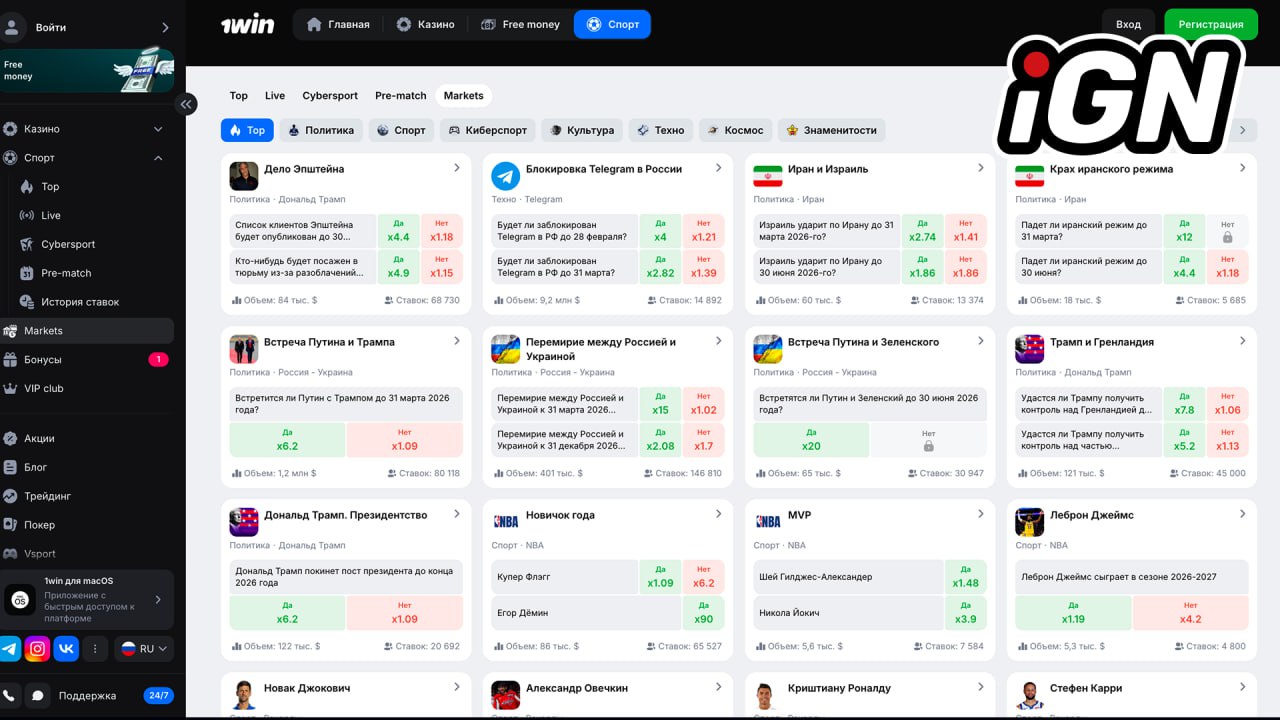Pick Yes x20 on Putin-Zelensky meeting
Screen dimensions: 1280x720
click(811, 440)
